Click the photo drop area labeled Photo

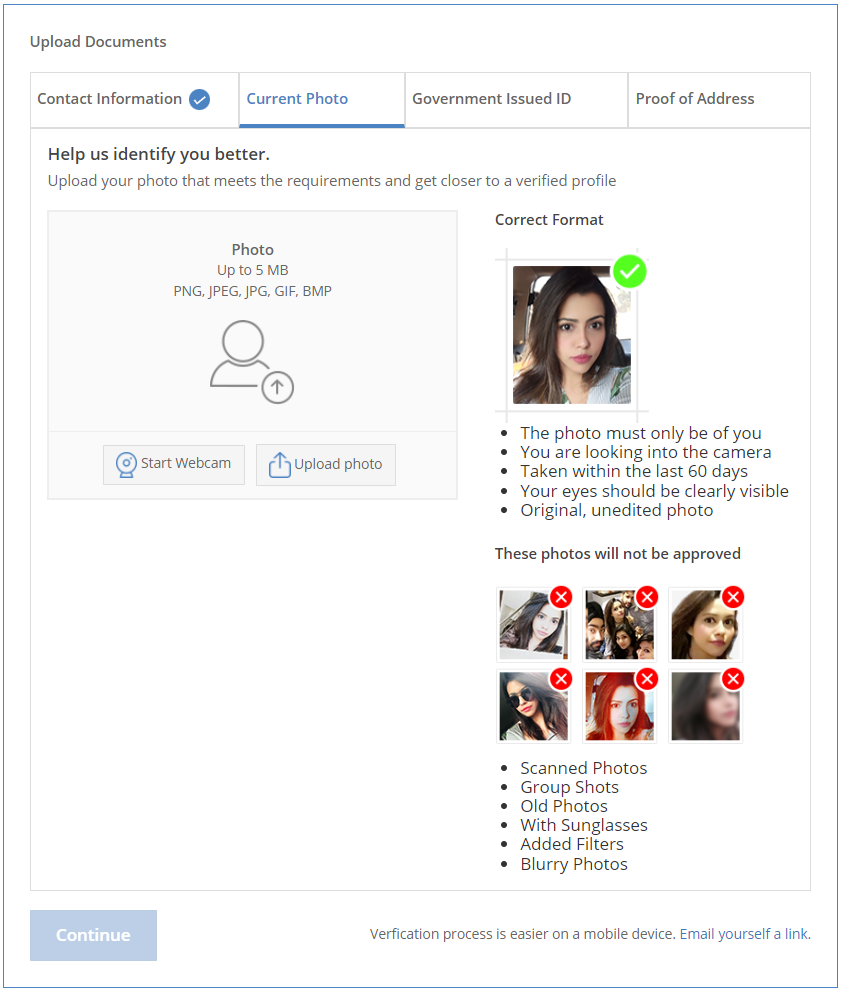252,320
